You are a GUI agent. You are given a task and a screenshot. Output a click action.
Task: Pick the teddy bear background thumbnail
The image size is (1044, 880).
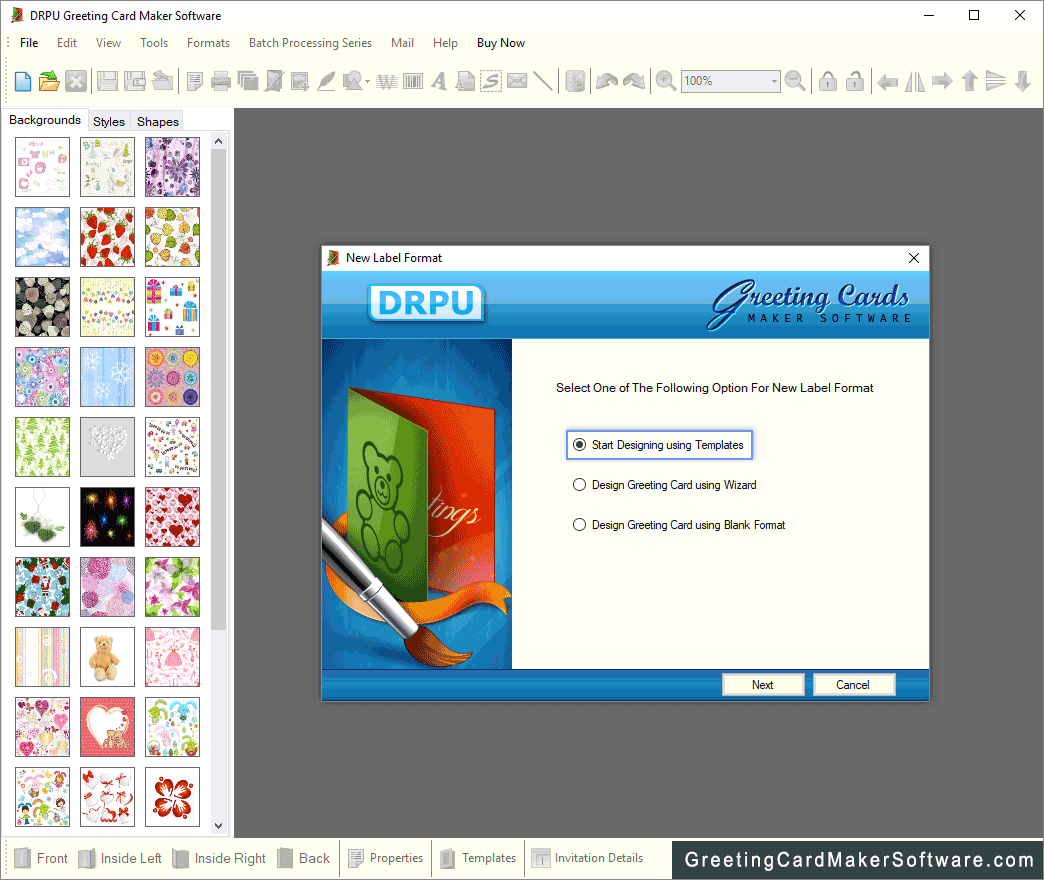(x=107, y=657)
